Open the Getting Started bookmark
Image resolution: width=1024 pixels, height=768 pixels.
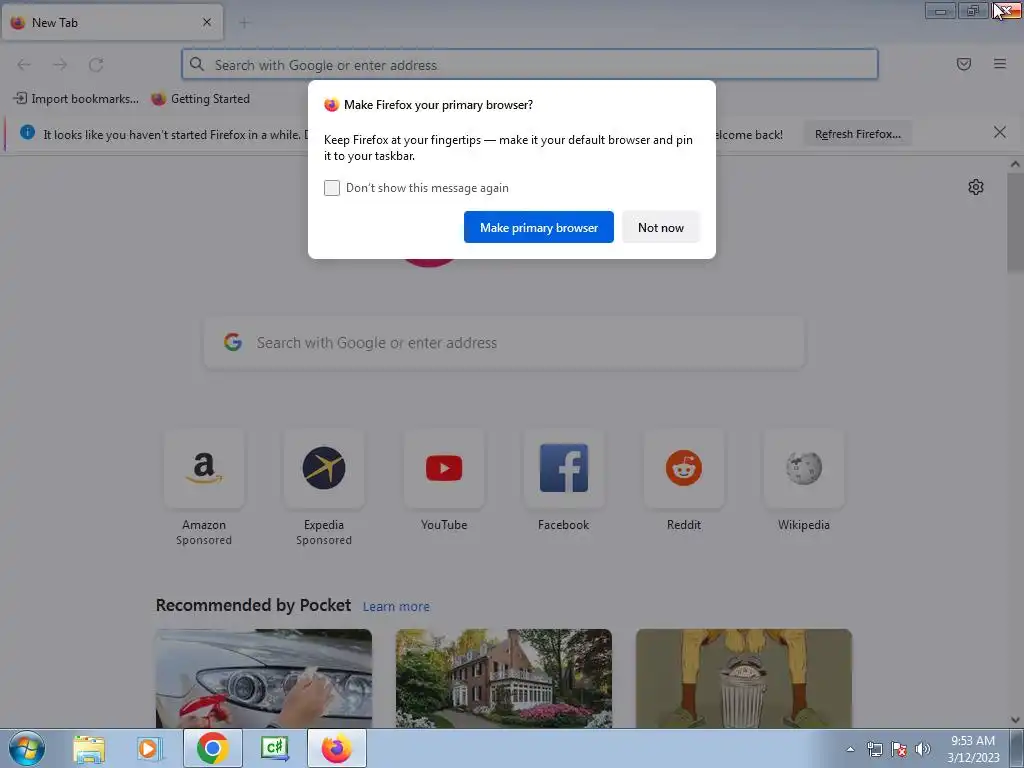(200, 99)
